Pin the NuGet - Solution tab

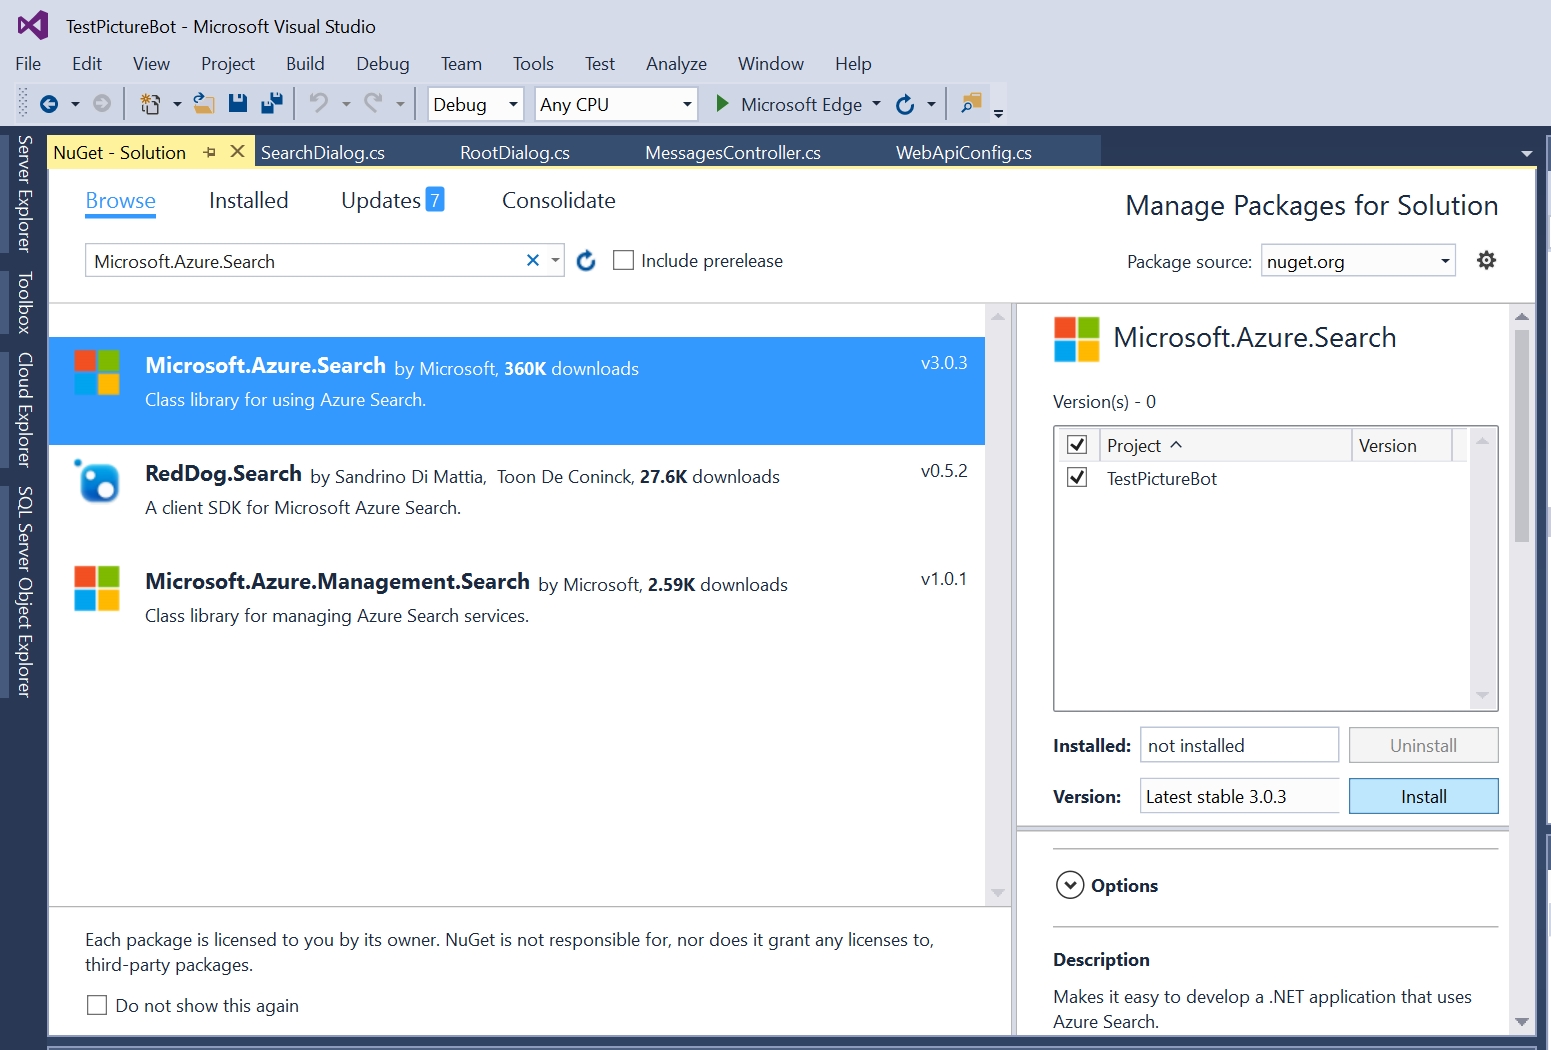(209, 152)
